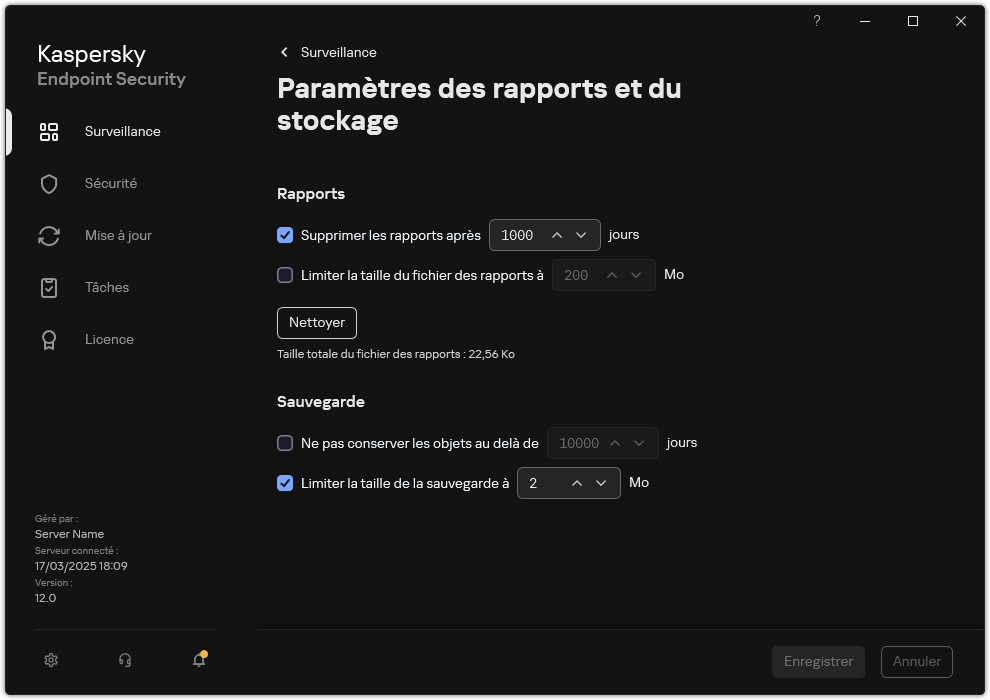Save settings with Enregistrer

[x=818, y=661]
